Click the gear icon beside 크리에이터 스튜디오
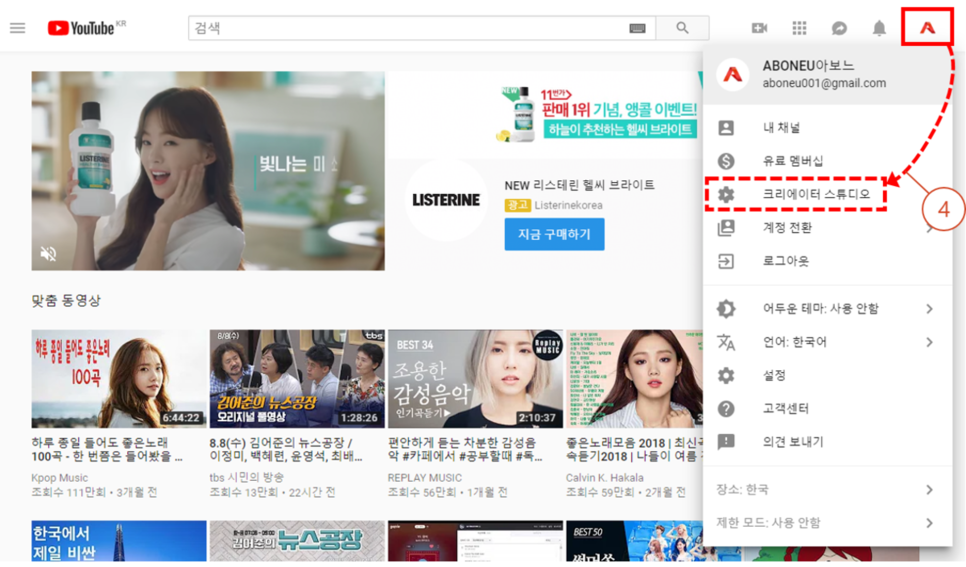 (x=726, y=194)
